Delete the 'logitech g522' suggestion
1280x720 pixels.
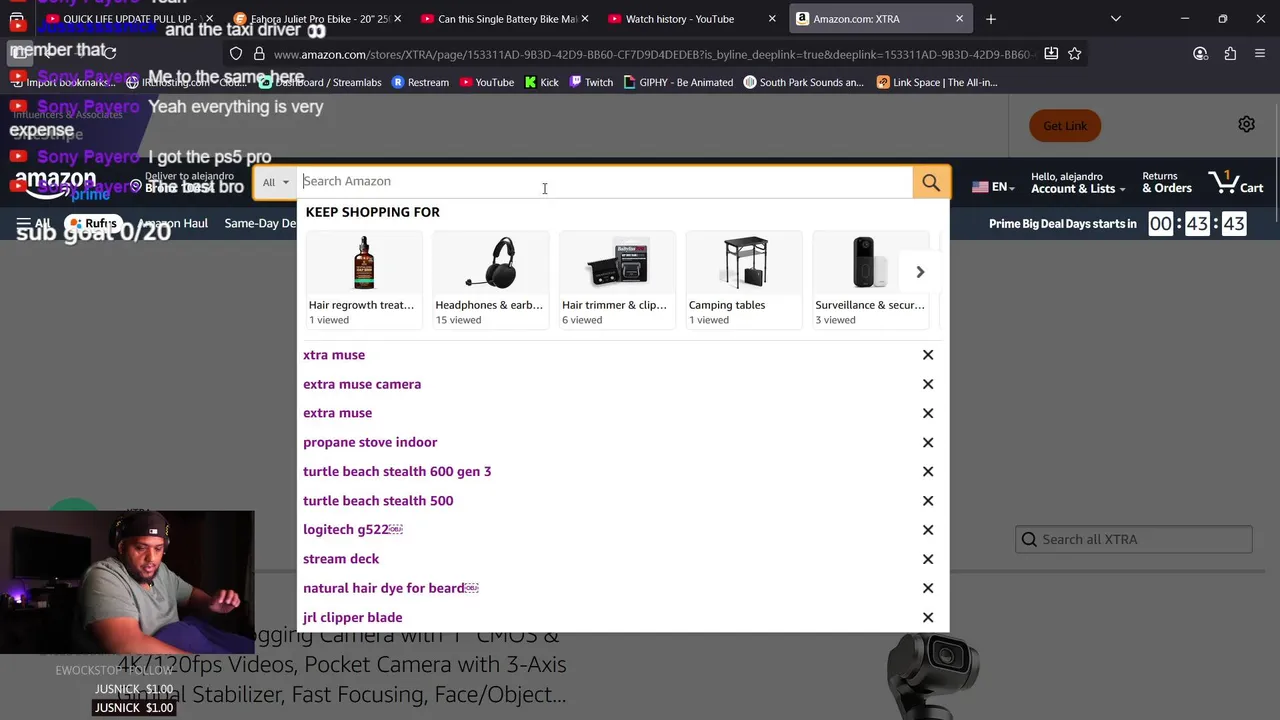928,530
